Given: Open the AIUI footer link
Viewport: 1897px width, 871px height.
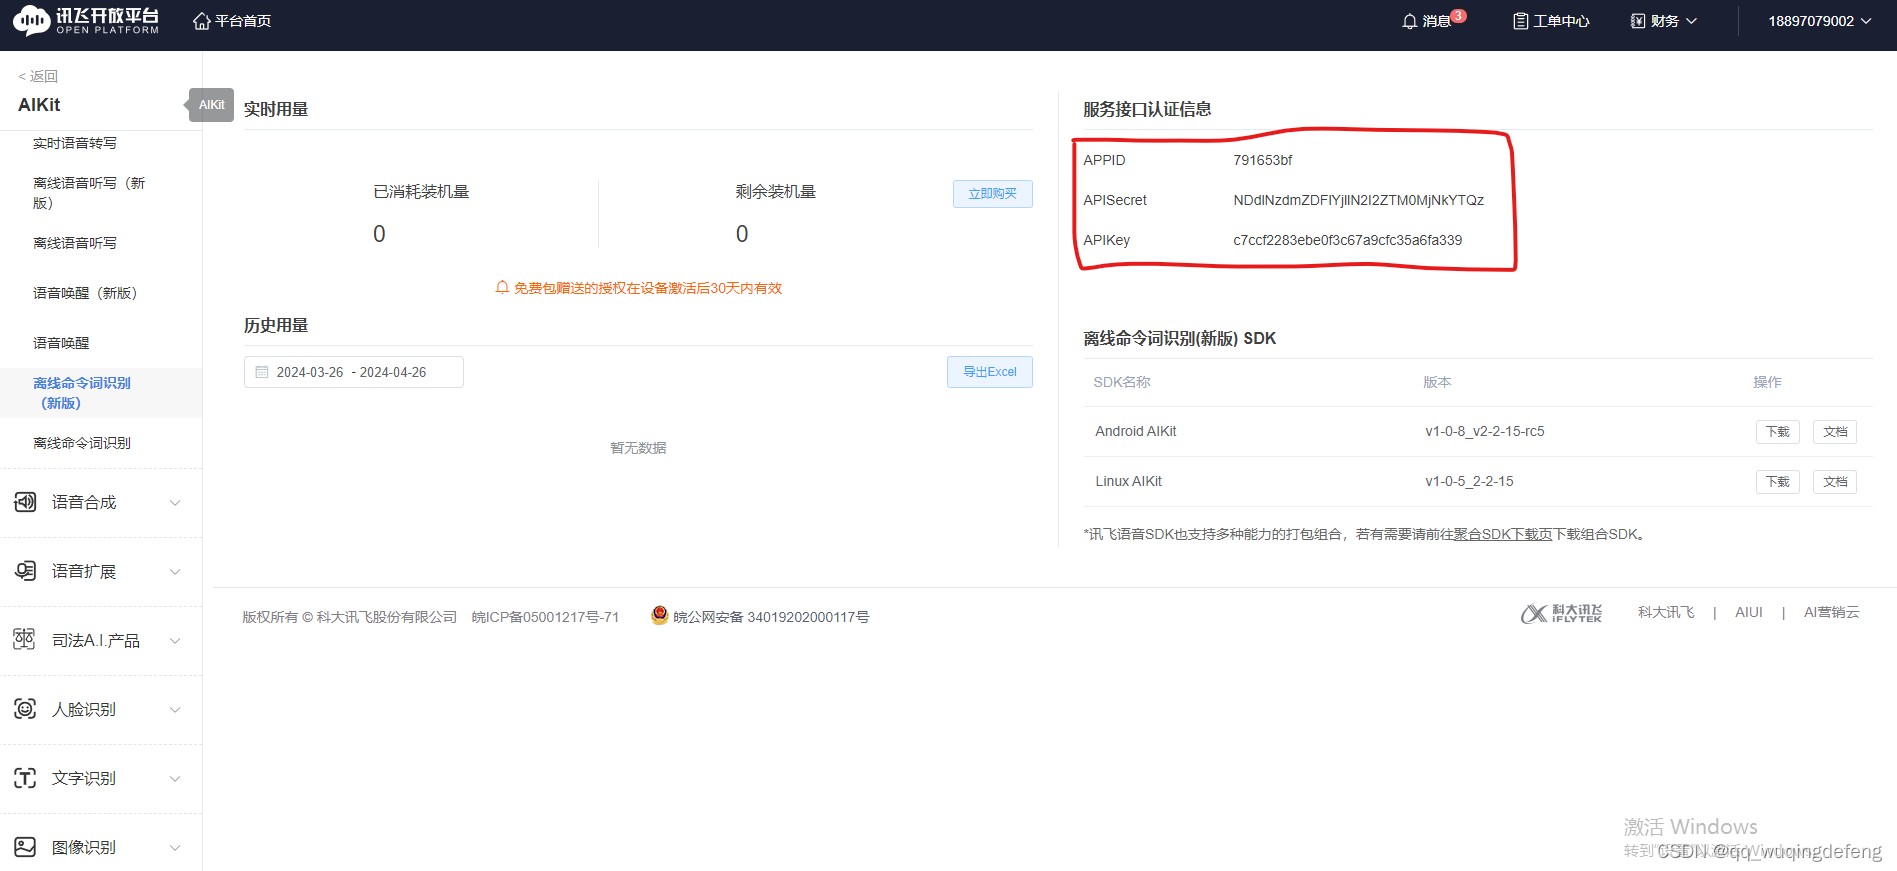Looking at the screenshot, I should pos(1748,612).
